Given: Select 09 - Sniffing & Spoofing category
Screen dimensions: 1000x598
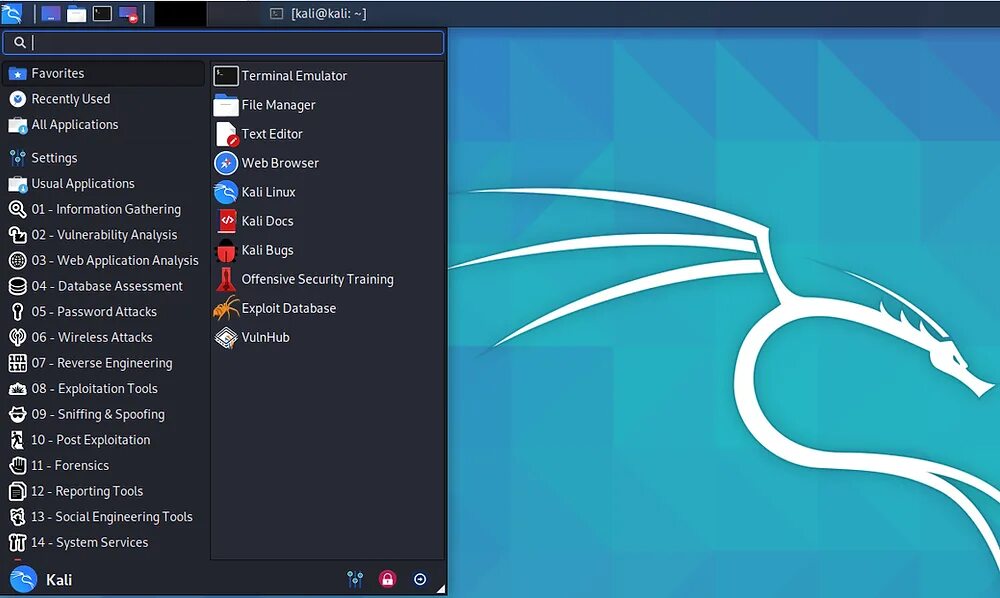Looking at the screenshot, I should click(x=104, y=414).
